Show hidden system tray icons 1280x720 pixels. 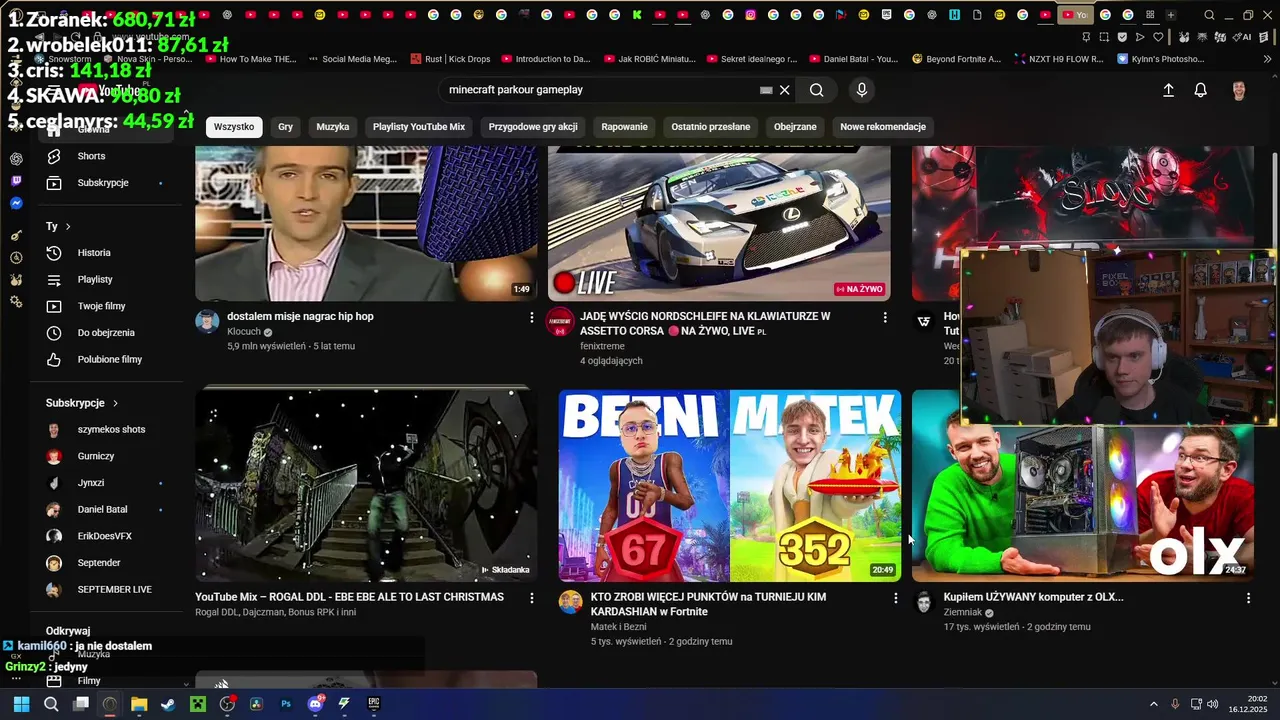(1153, 704)
